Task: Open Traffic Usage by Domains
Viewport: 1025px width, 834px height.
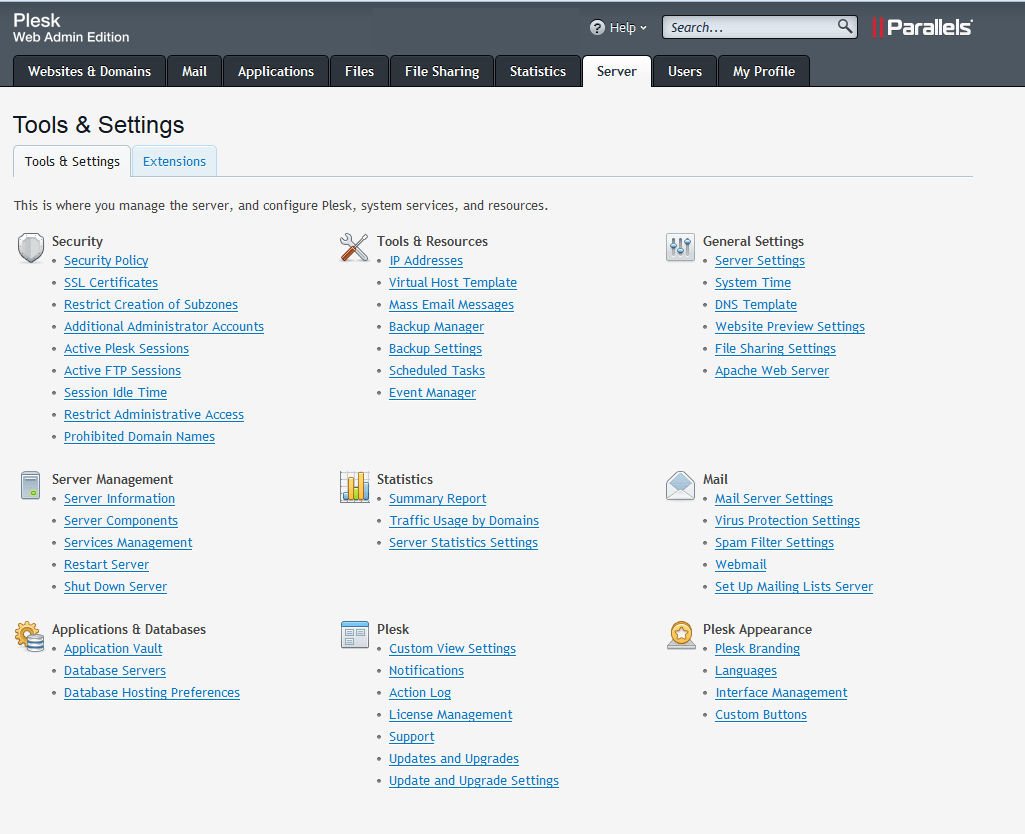Action: [464, 520]
